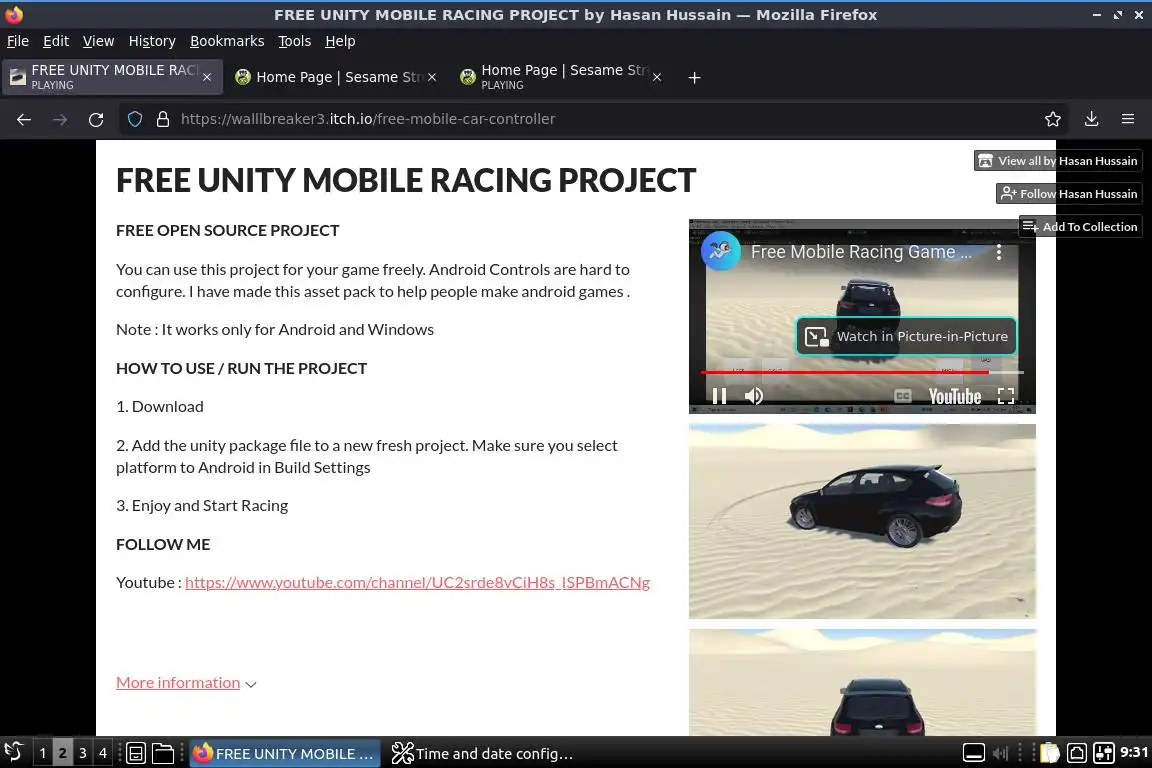Open the View menu
Viewport: 1152px width, 768px height.
click(98, 41)
